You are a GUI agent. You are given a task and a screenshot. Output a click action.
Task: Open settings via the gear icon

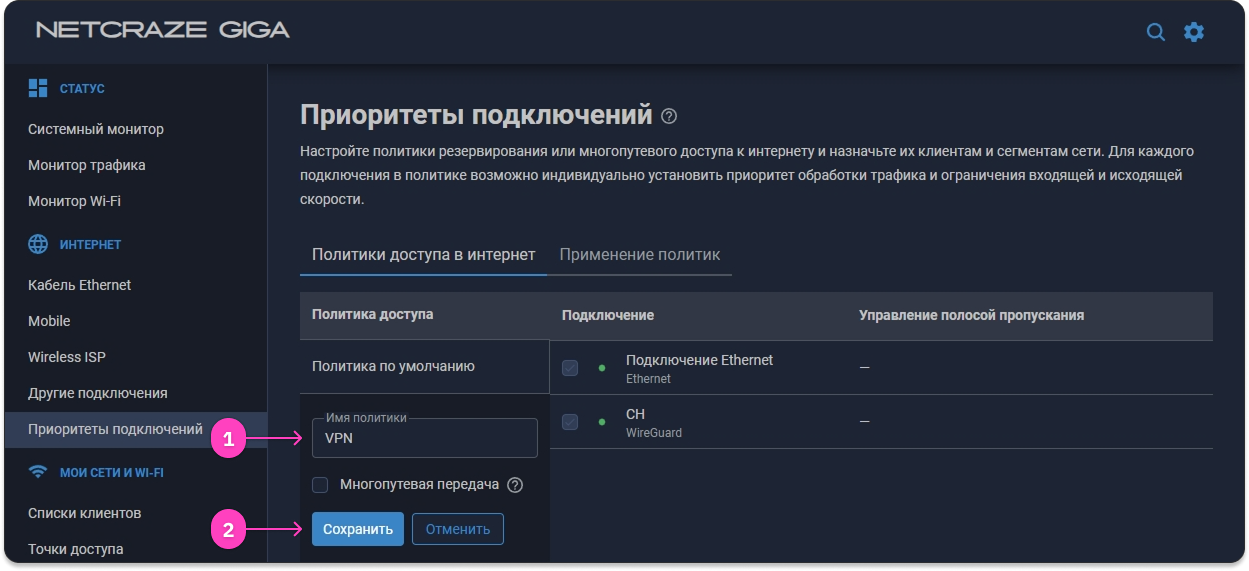point(1194,32)
